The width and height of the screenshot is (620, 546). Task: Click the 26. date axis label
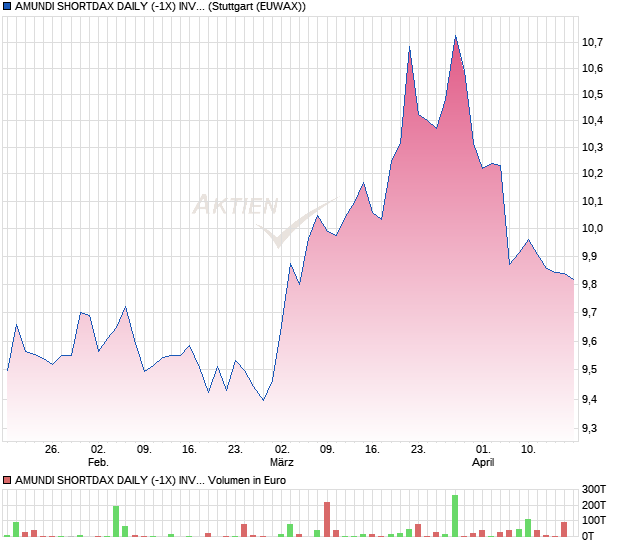(x=52, y=450)
